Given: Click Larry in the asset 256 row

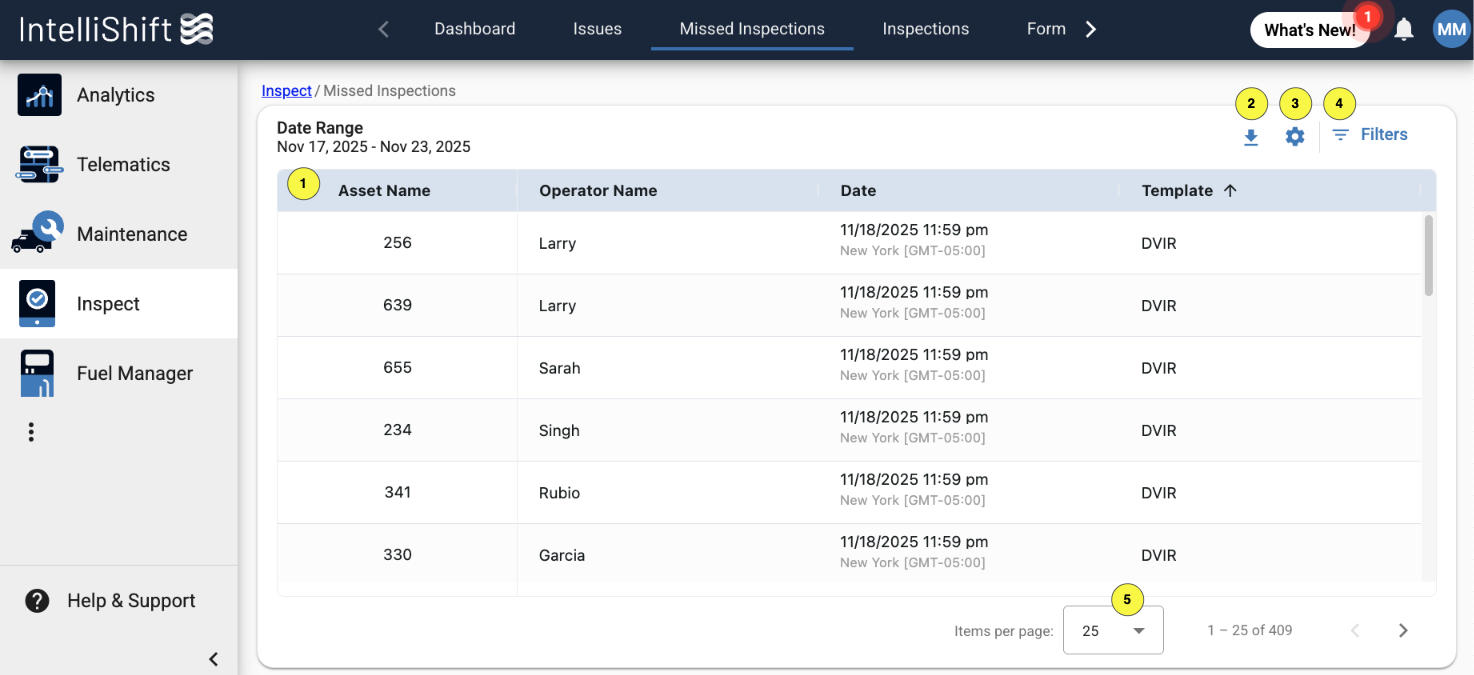Looking at the screenshot, I should pyautogui.click(x=557, y=243).
